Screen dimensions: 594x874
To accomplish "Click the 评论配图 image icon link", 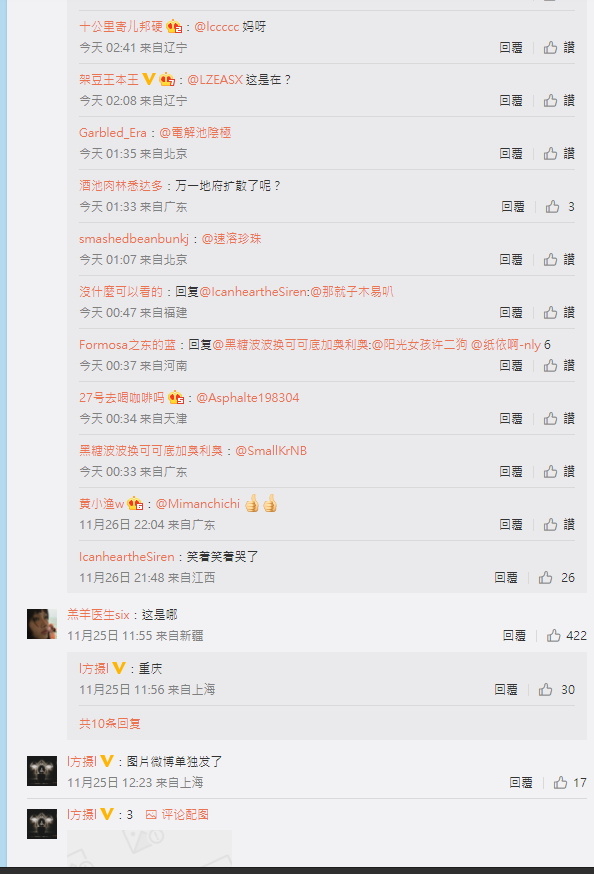I will pyautogui.click(x=177, y=814).
